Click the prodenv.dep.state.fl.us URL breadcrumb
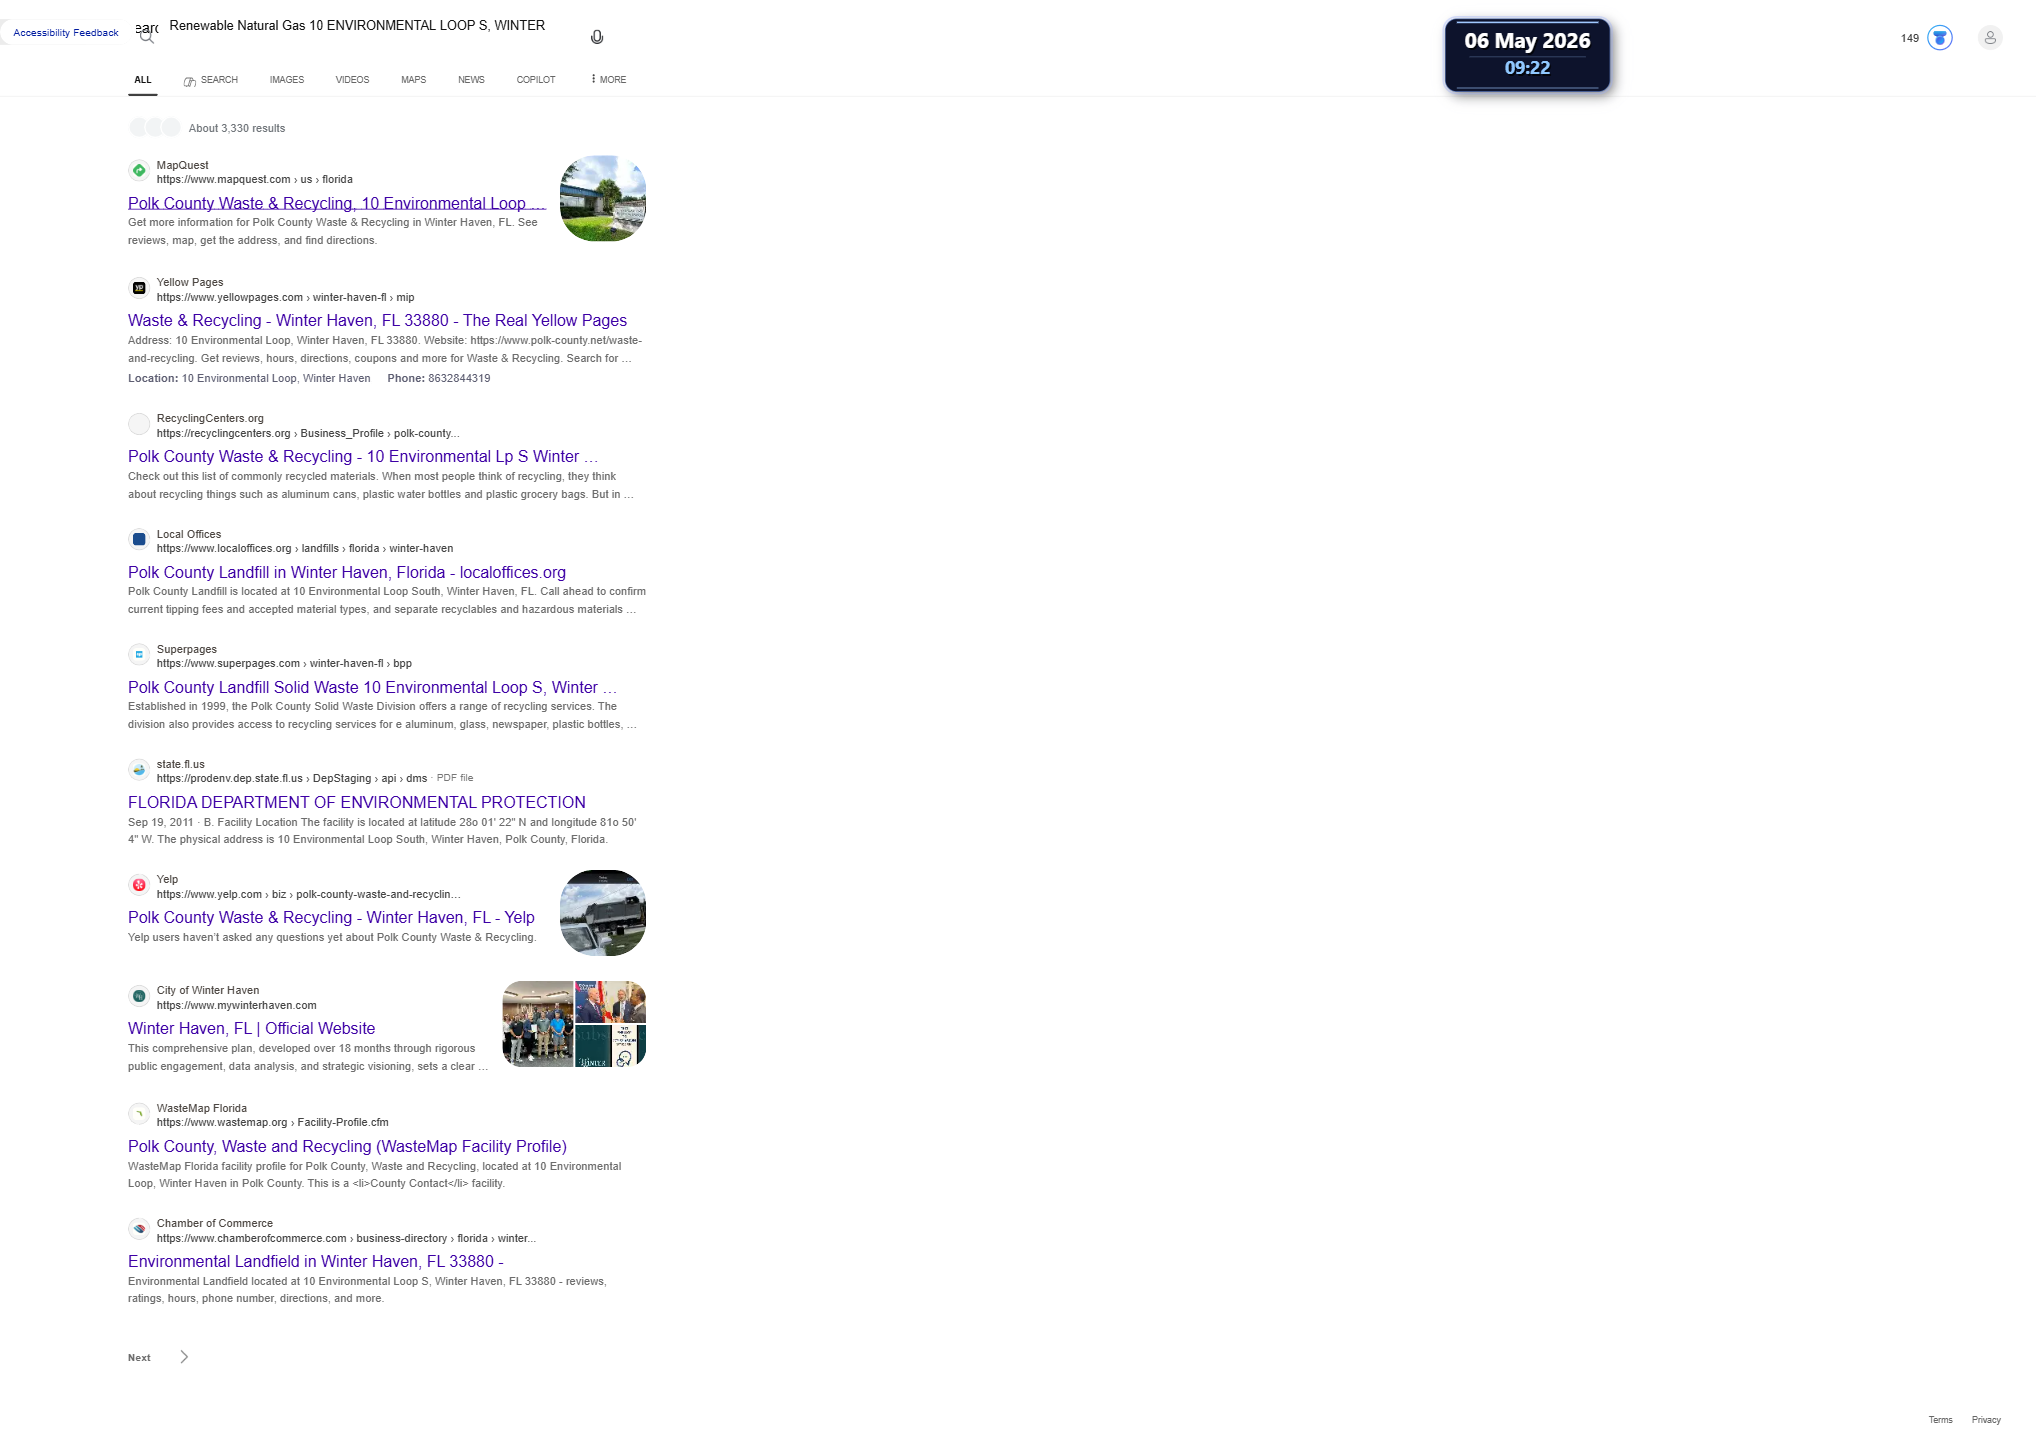Screen dimensions: 2036x1438 click(292, 778)
